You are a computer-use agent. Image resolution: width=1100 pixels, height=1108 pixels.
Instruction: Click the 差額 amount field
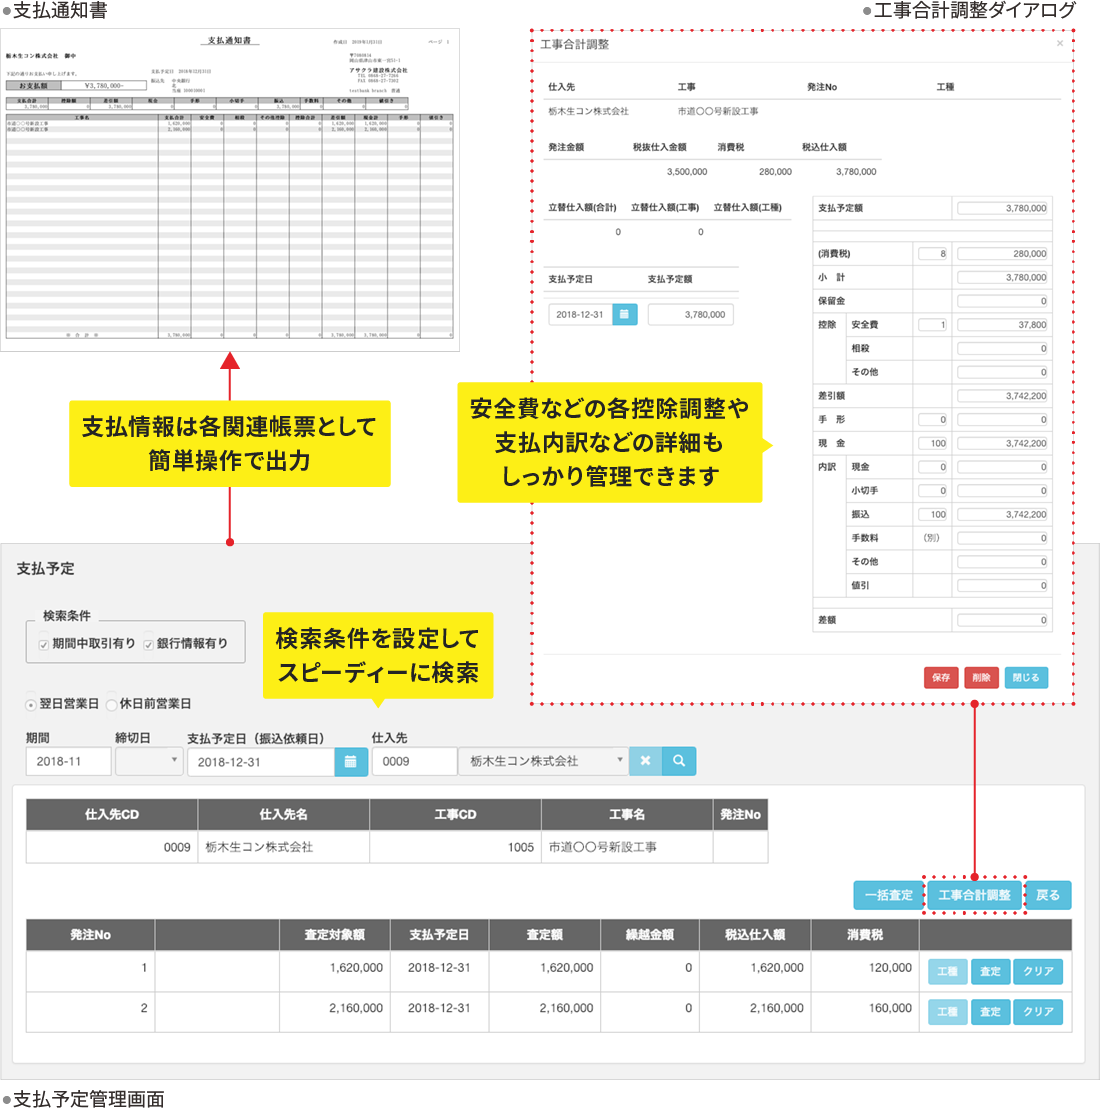coord(1003,620)
